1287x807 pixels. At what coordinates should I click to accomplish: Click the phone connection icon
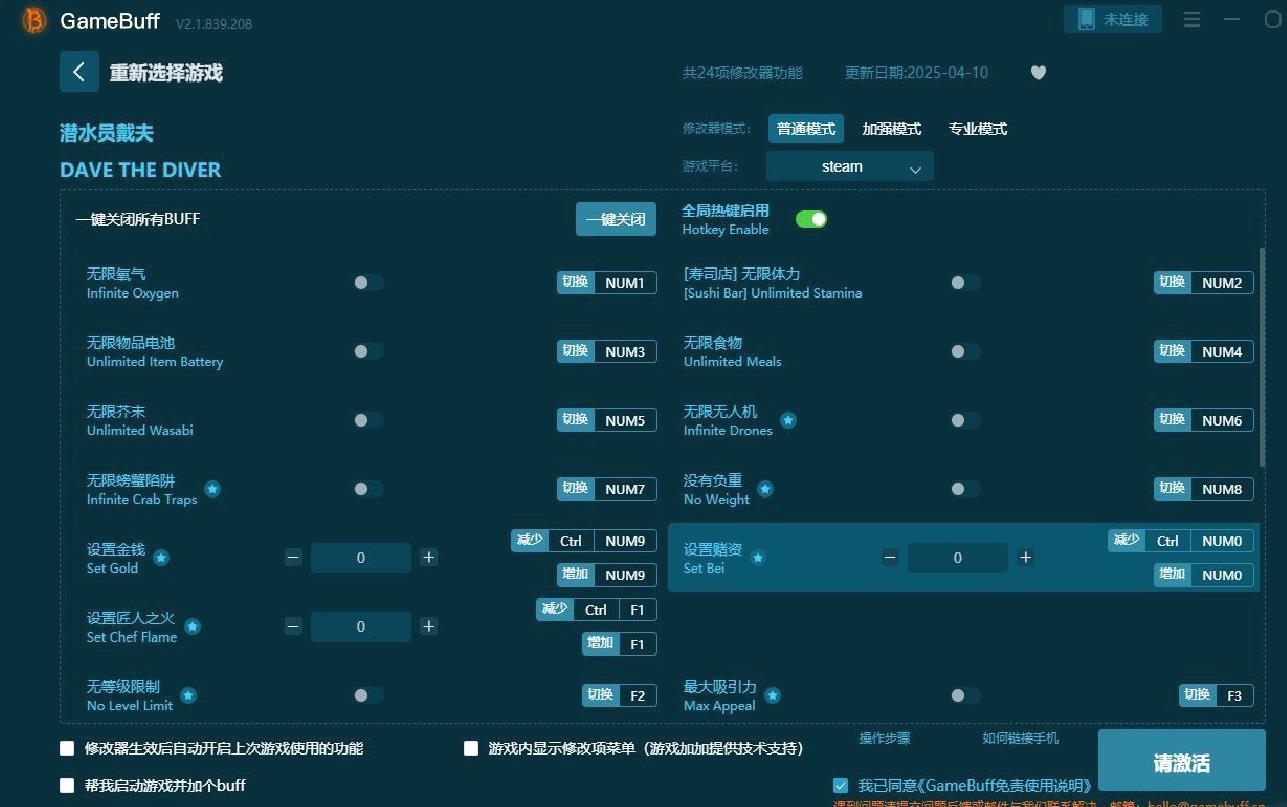click(1086, 19)
